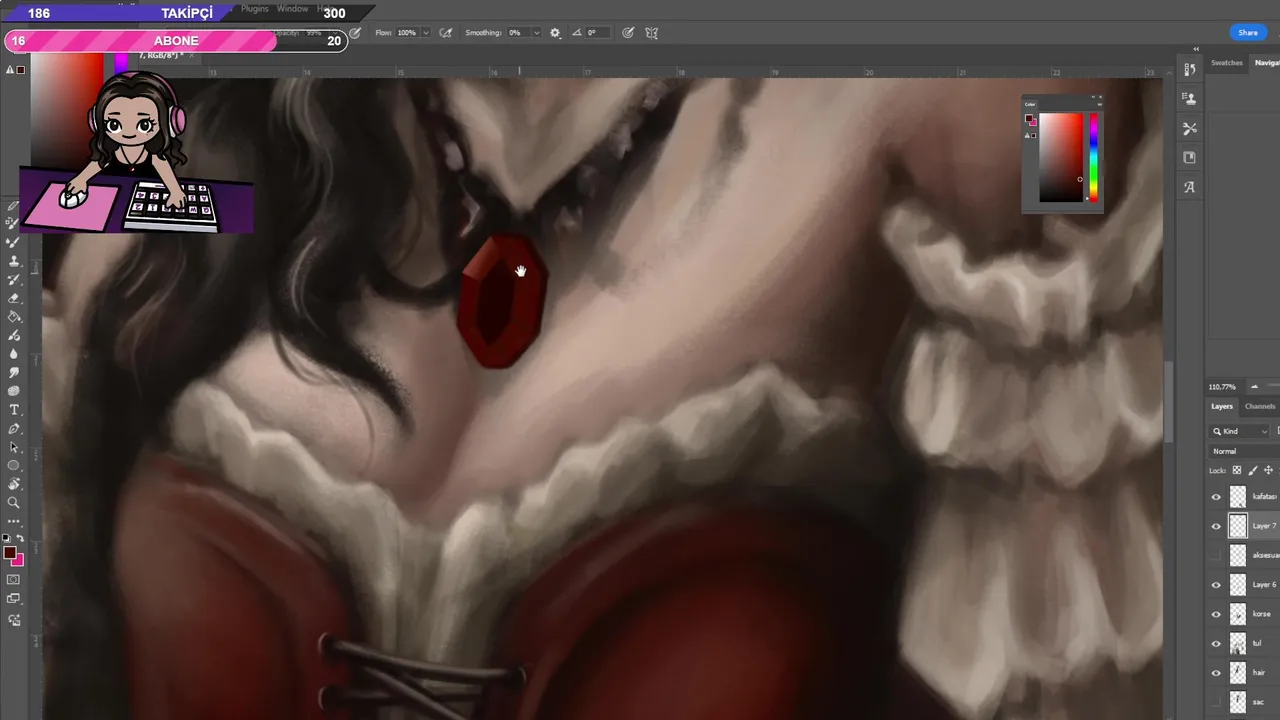Select the Brush tool
The image size is (1280, 720).
[x=14, y=242]
